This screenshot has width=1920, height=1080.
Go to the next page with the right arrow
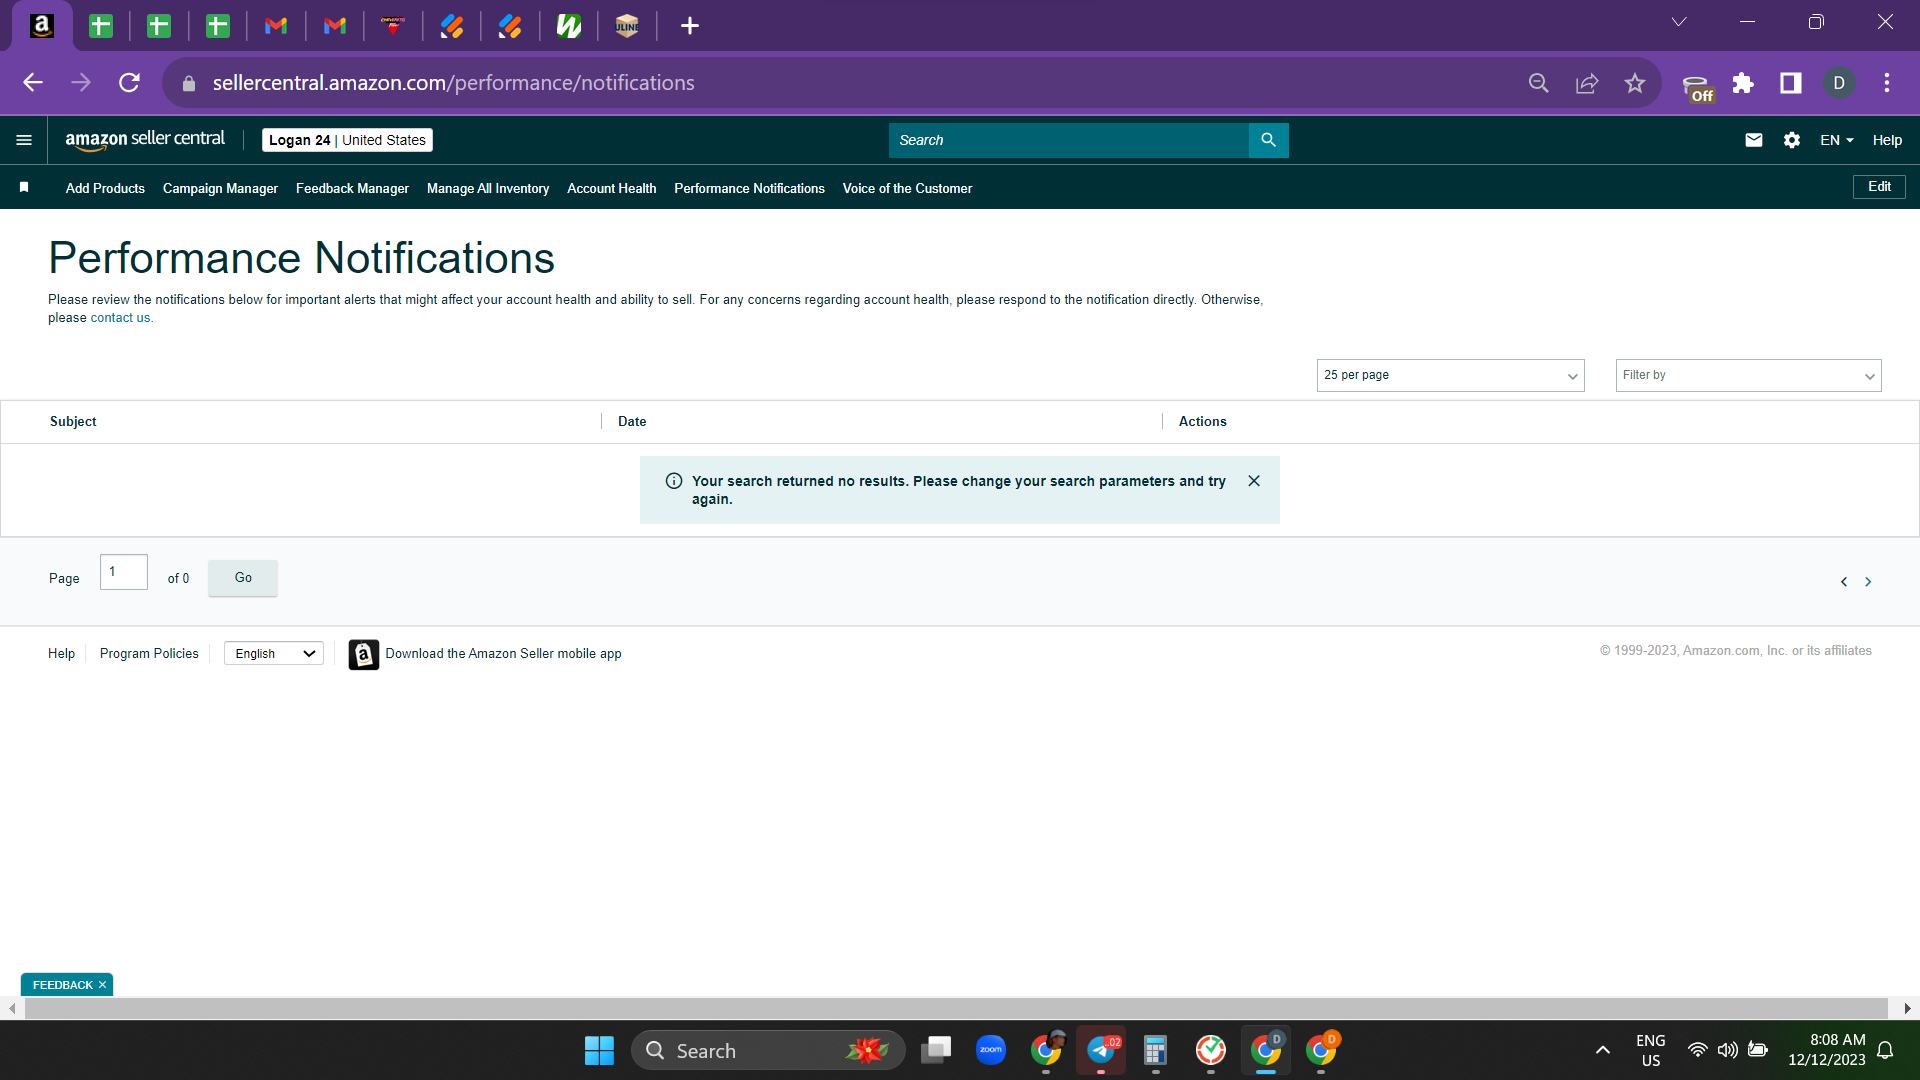(1868, 582)
